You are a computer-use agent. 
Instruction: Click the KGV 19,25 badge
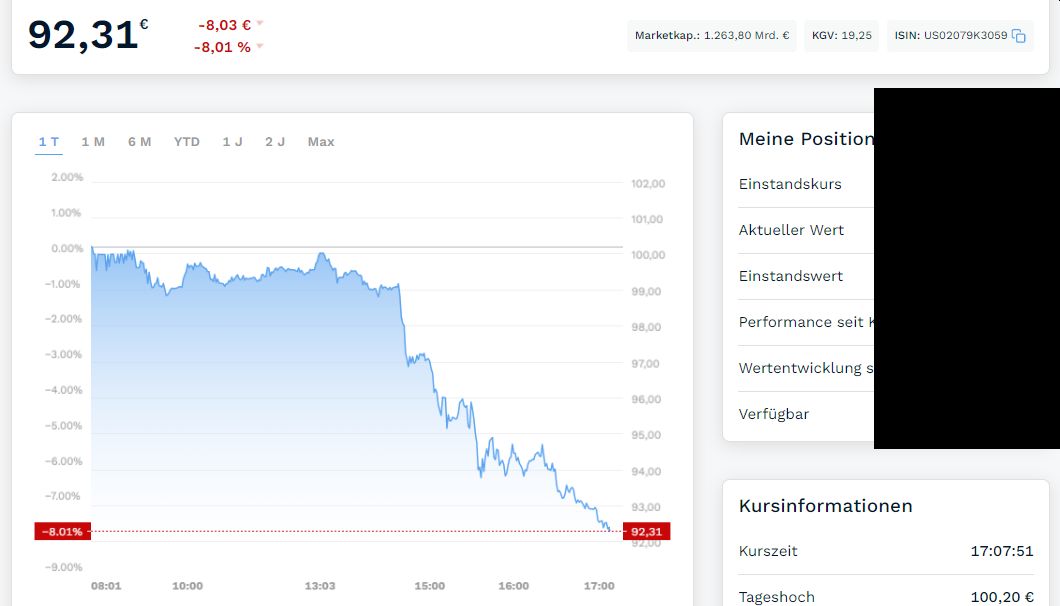coord(842,36)
